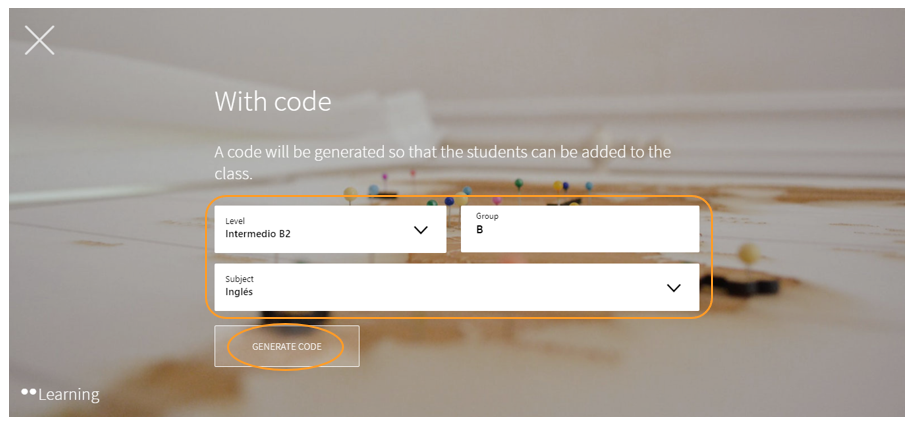Close the With code dialog
This screenshot has height=429, width=915.
(40, 40)
